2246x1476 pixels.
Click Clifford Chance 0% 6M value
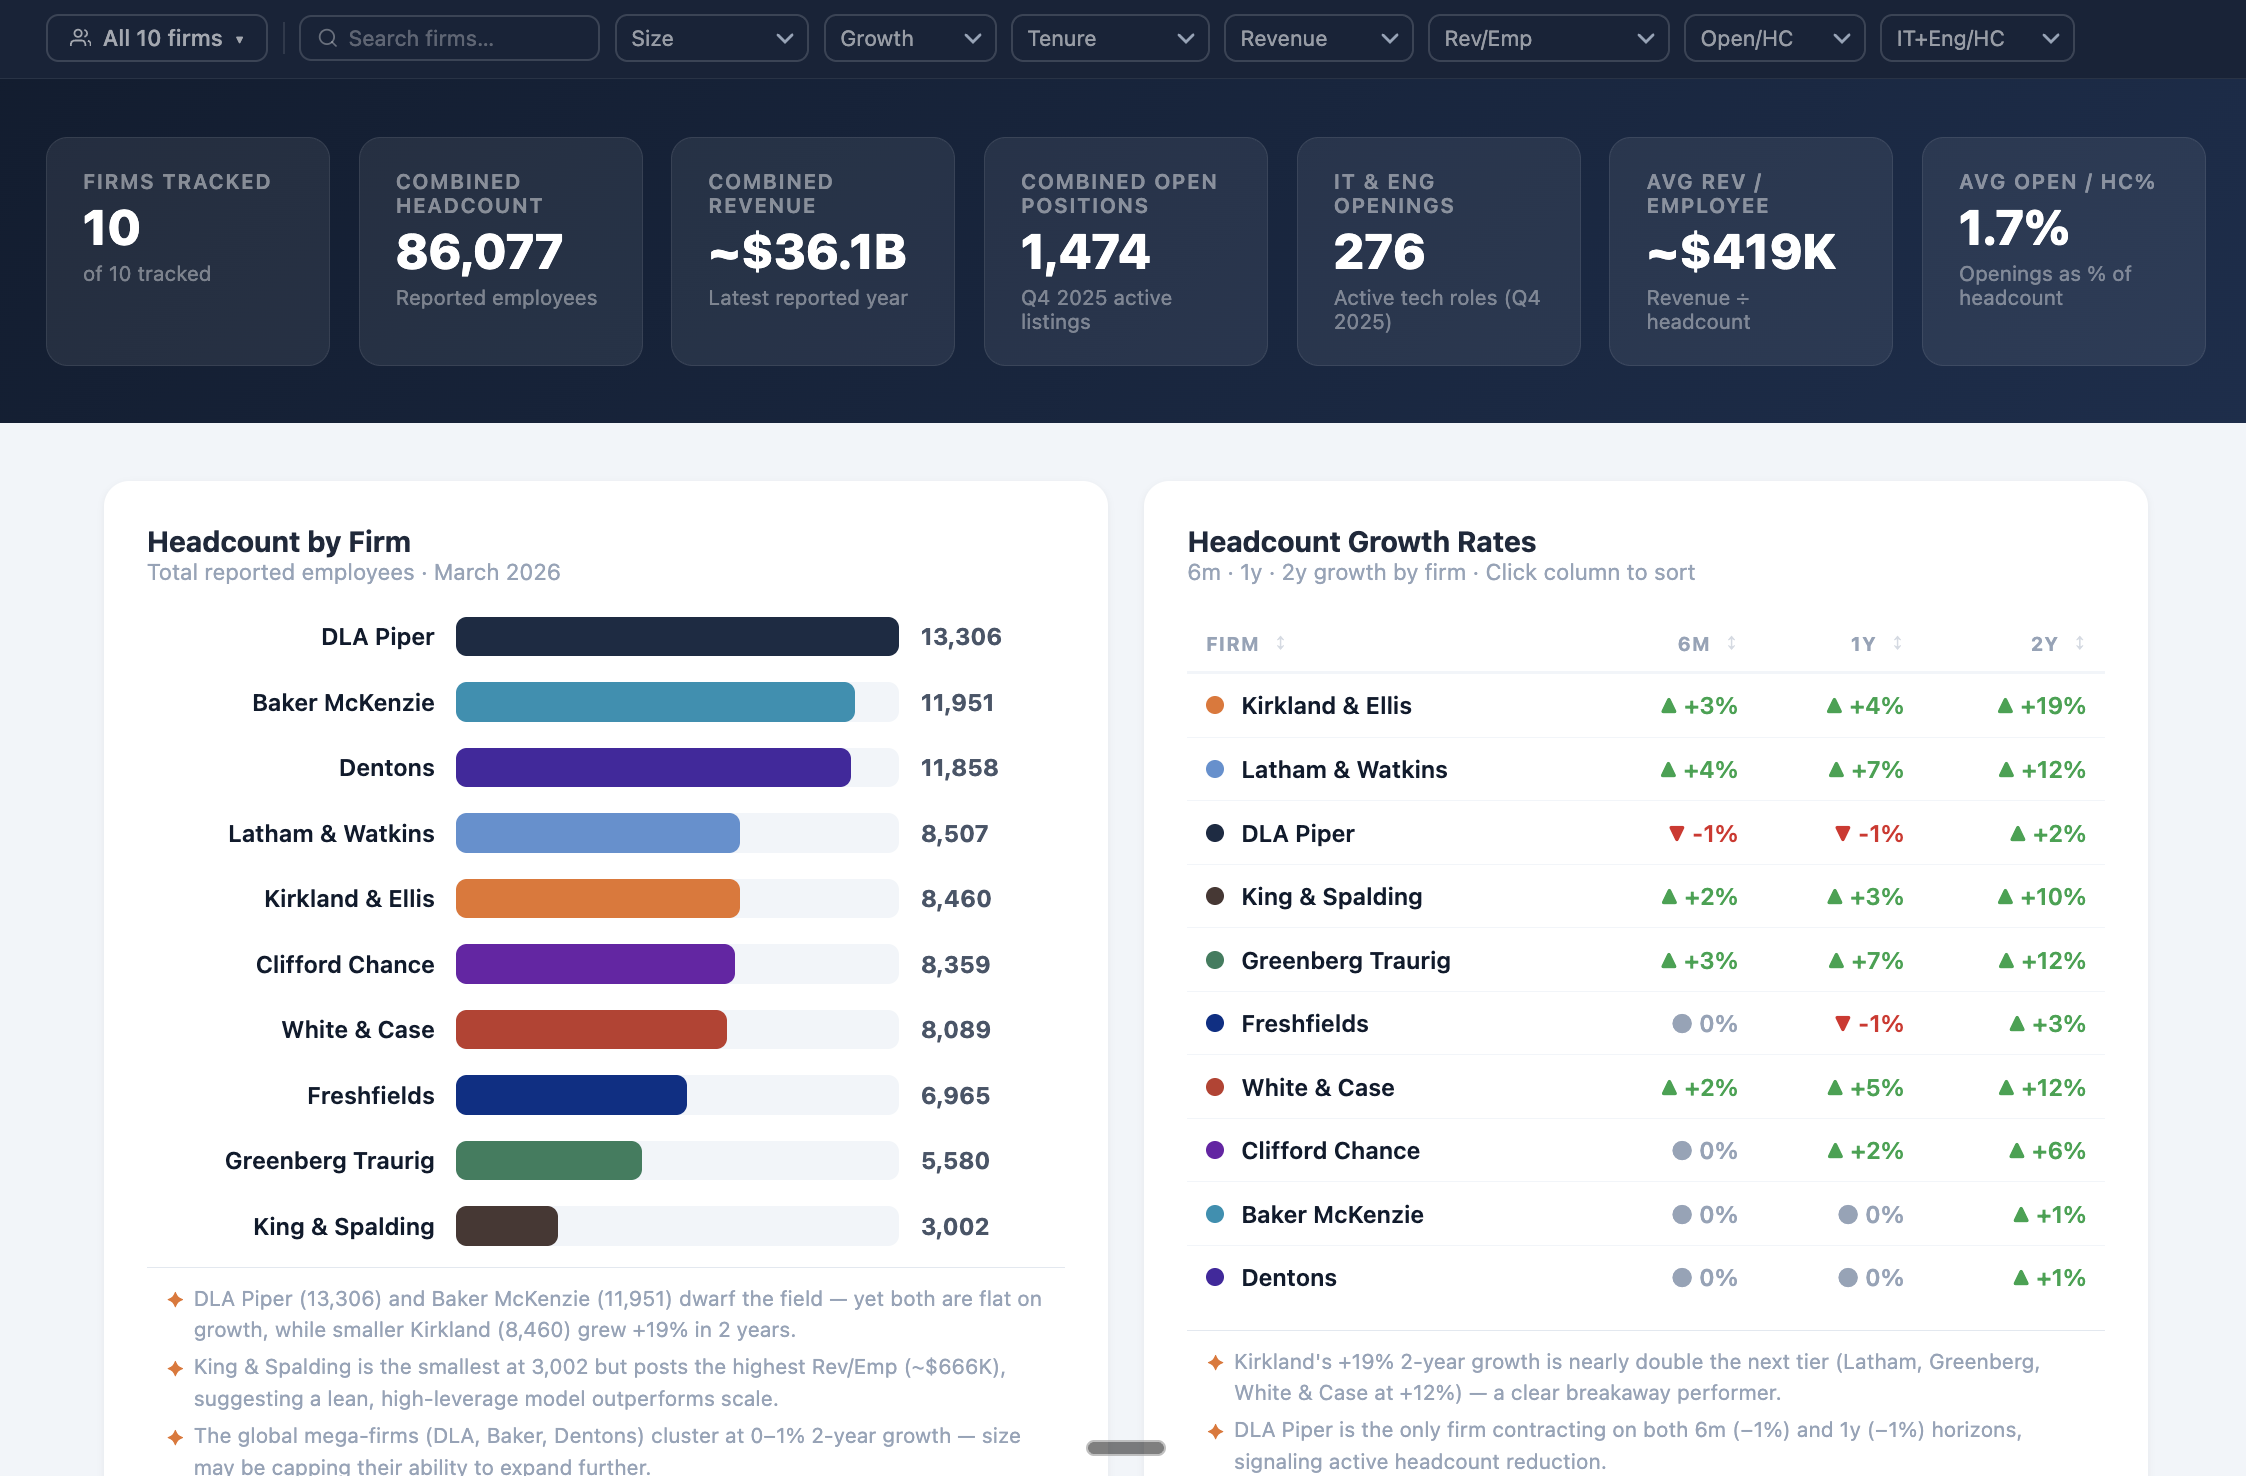click(x=1705, y=1151)
